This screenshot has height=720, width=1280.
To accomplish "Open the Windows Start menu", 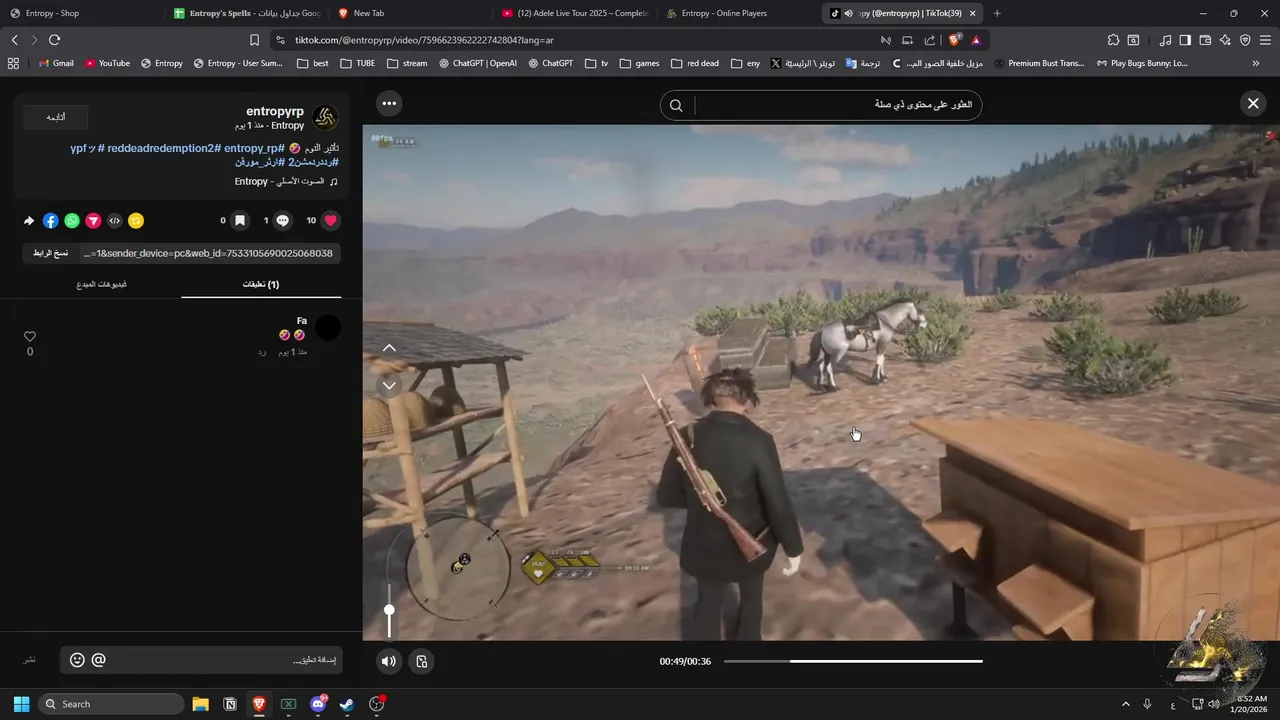I will click(x=21, y=704).
